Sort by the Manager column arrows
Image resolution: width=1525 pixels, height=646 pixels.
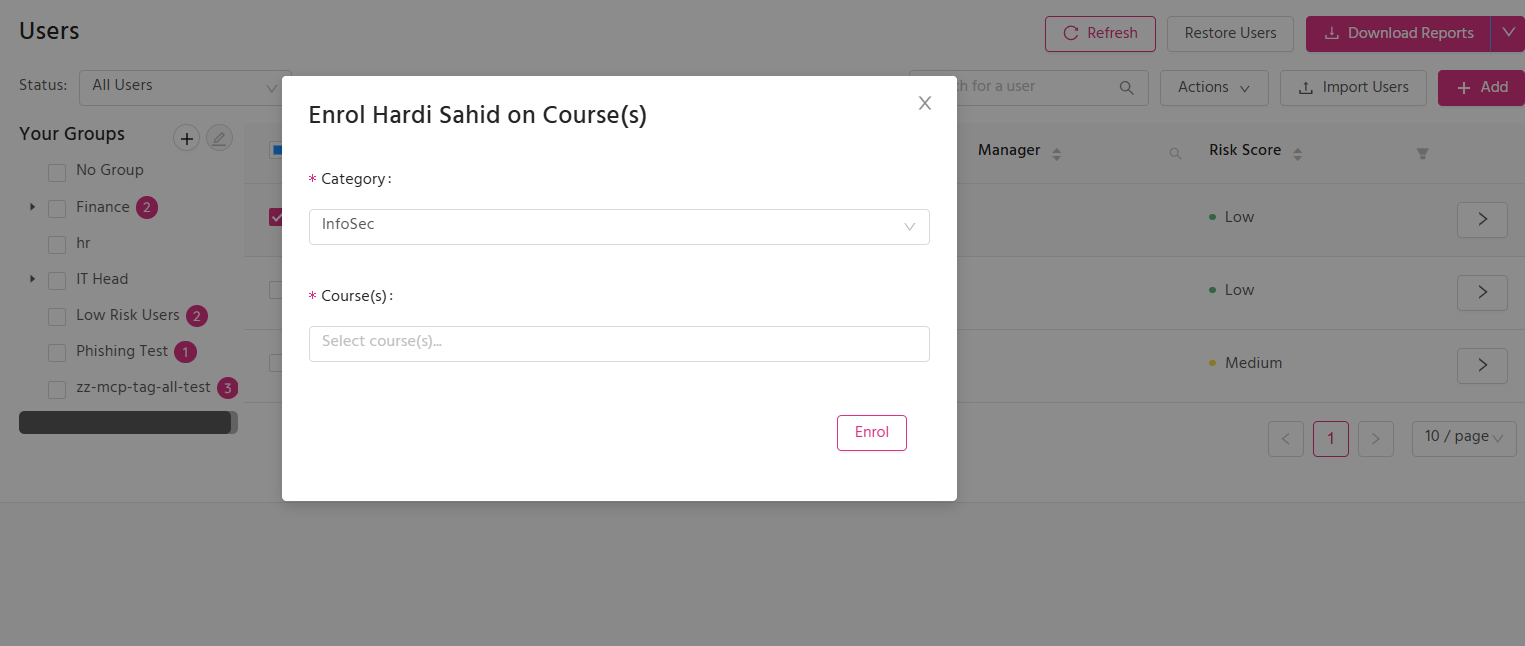[1057, 154]
